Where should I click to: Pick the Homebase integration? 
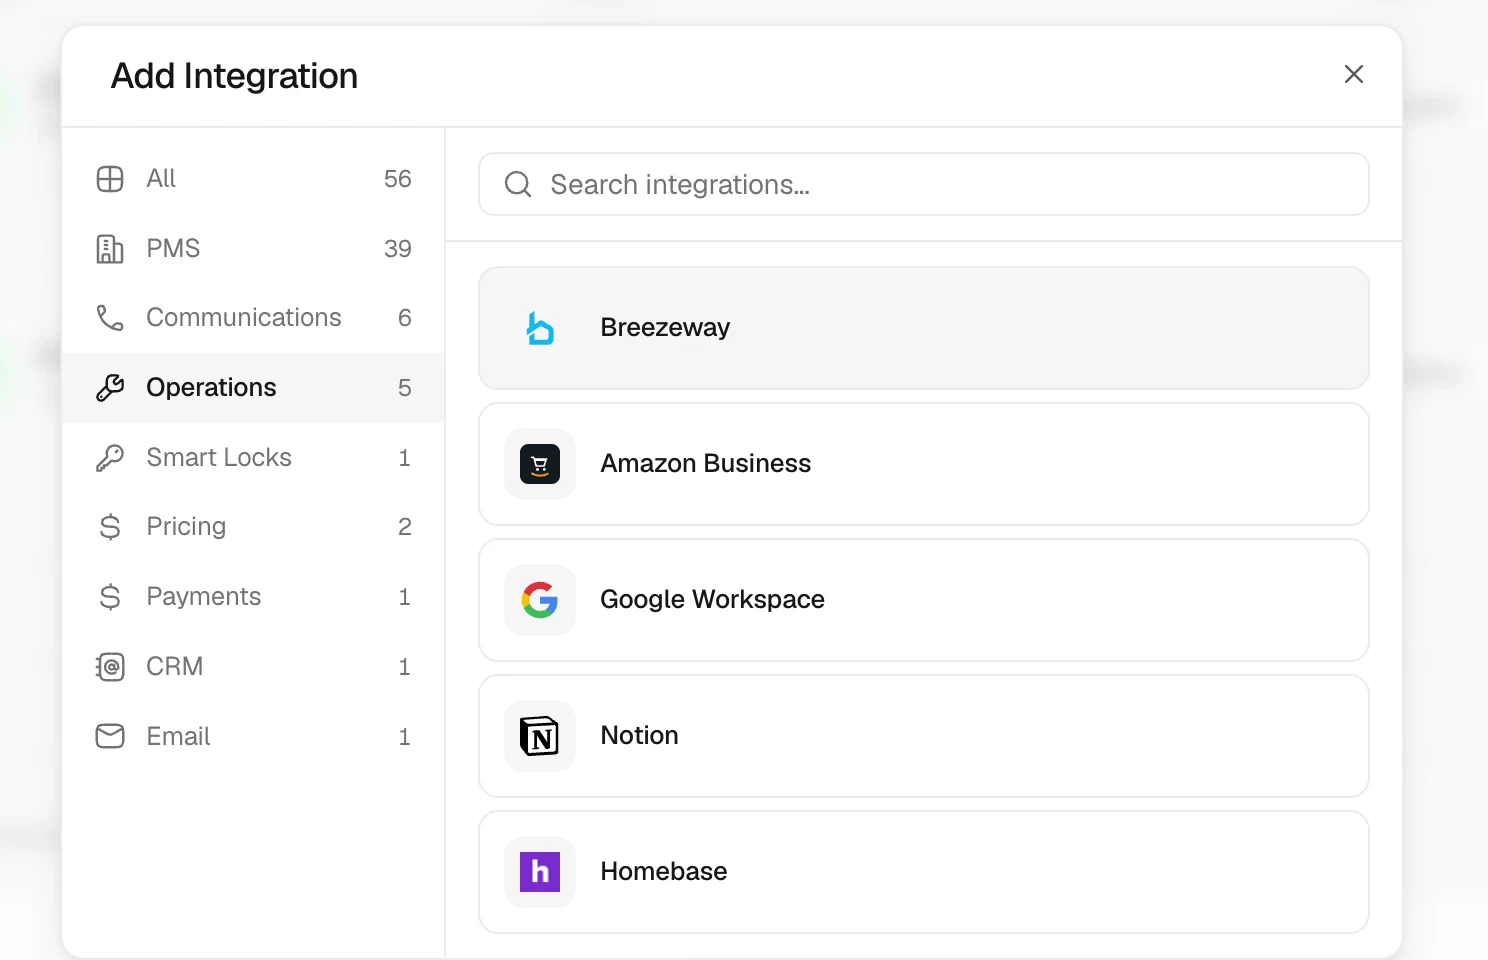924,872
